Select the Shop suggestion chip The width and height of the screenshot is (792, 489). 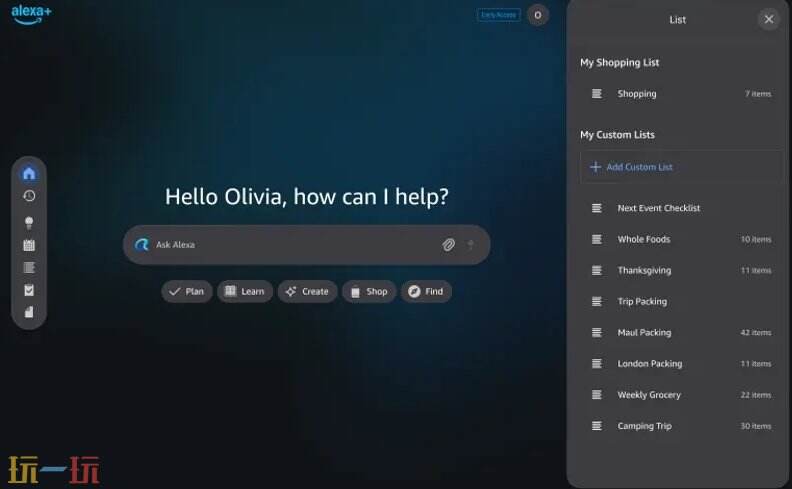(x=369, y=291)
